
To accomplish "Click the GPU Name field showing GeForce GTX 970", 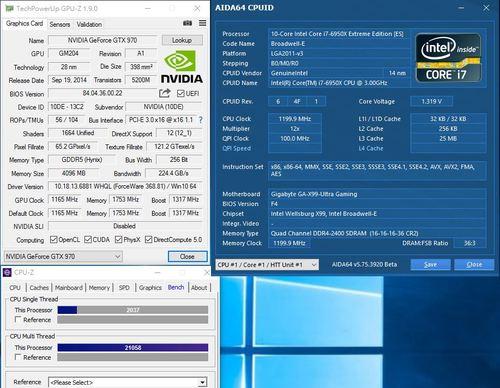I will [x=102, y=40].
